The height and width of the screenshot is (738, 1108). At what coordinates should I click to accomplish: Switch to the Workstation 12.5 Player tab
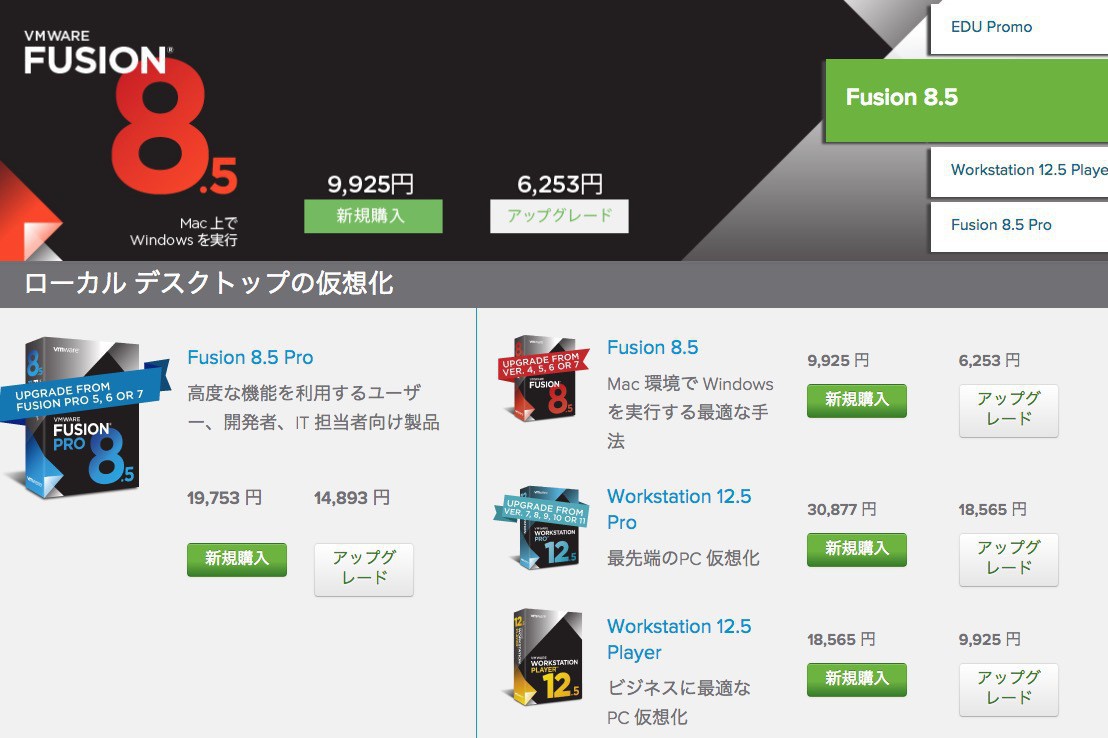tap(1019, 170)
